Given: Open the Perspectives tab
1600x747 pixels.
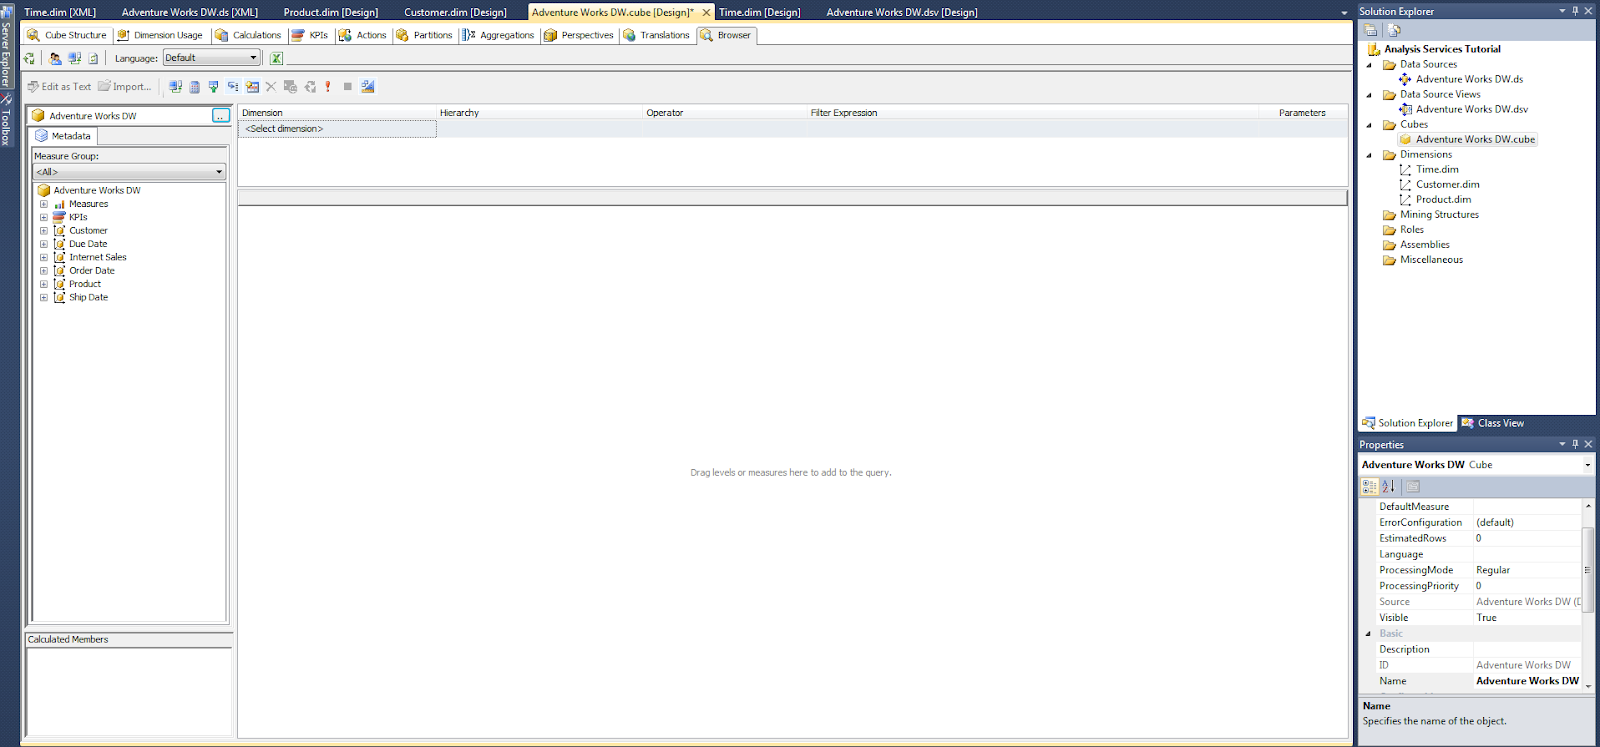Looking at the screenshot, I should coord(579,35).
